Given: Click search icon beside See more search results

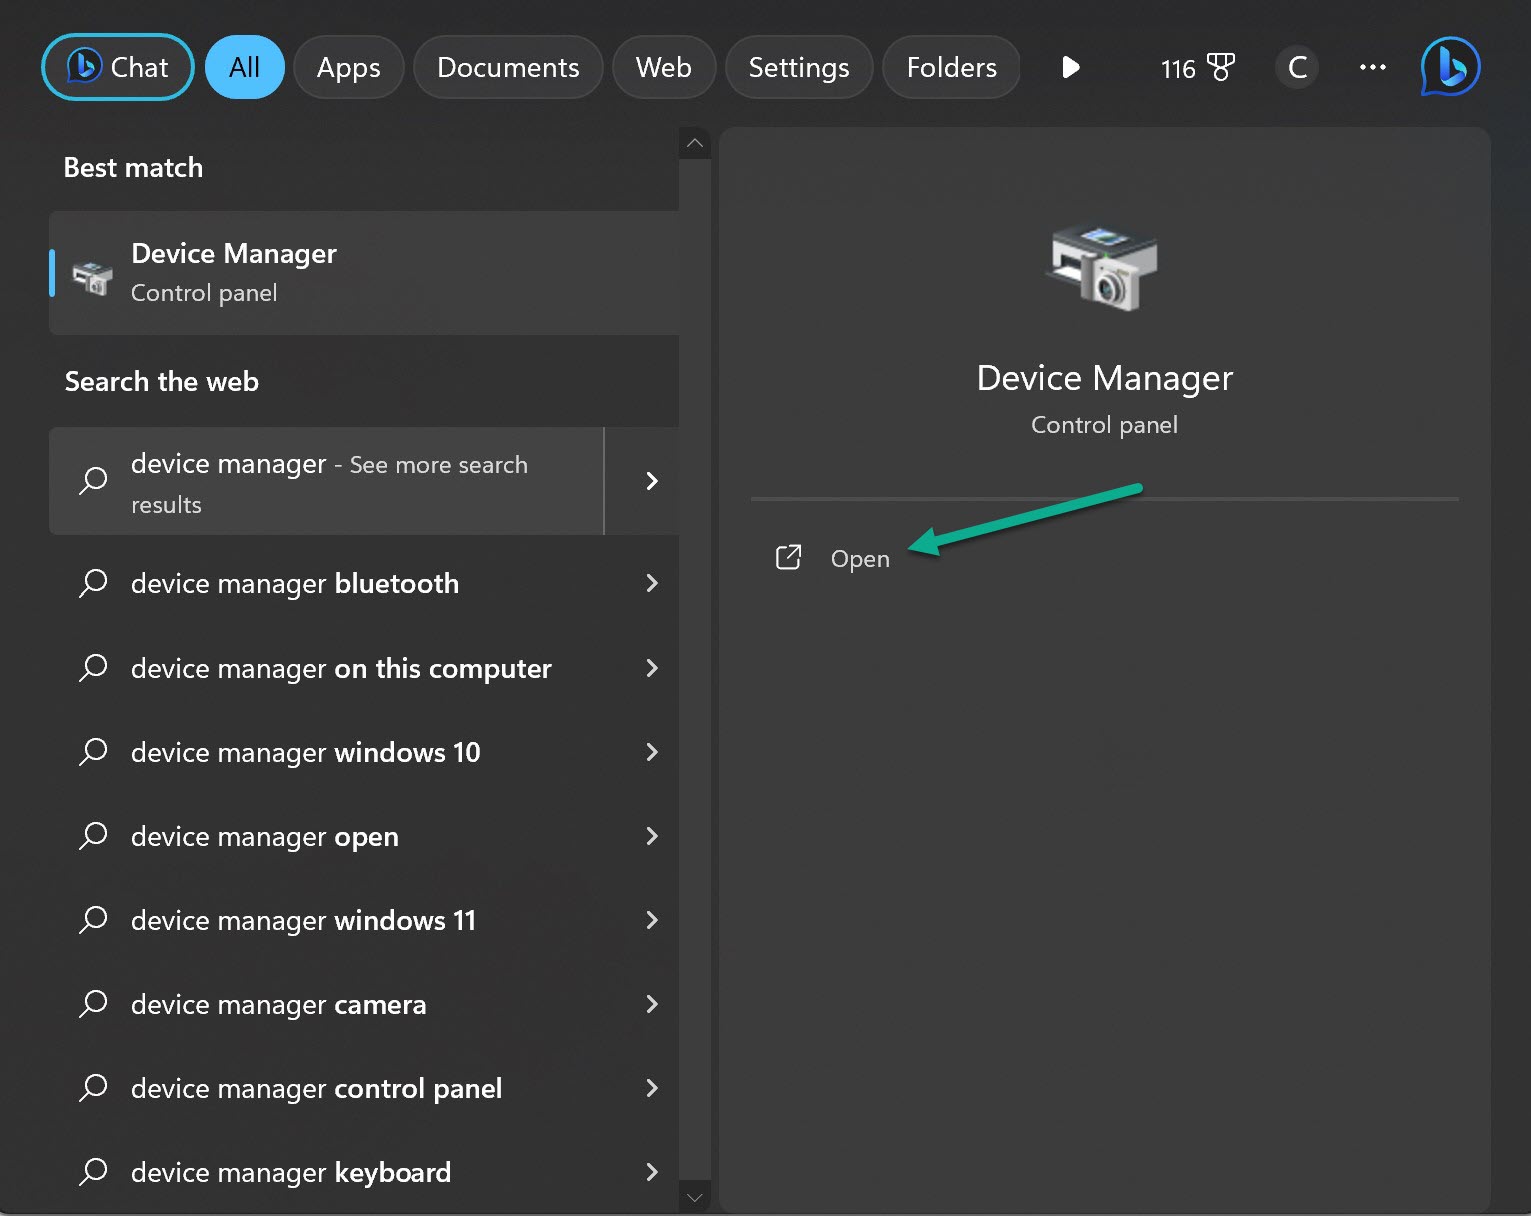Looking at the screenshot, I should [93, 481].
